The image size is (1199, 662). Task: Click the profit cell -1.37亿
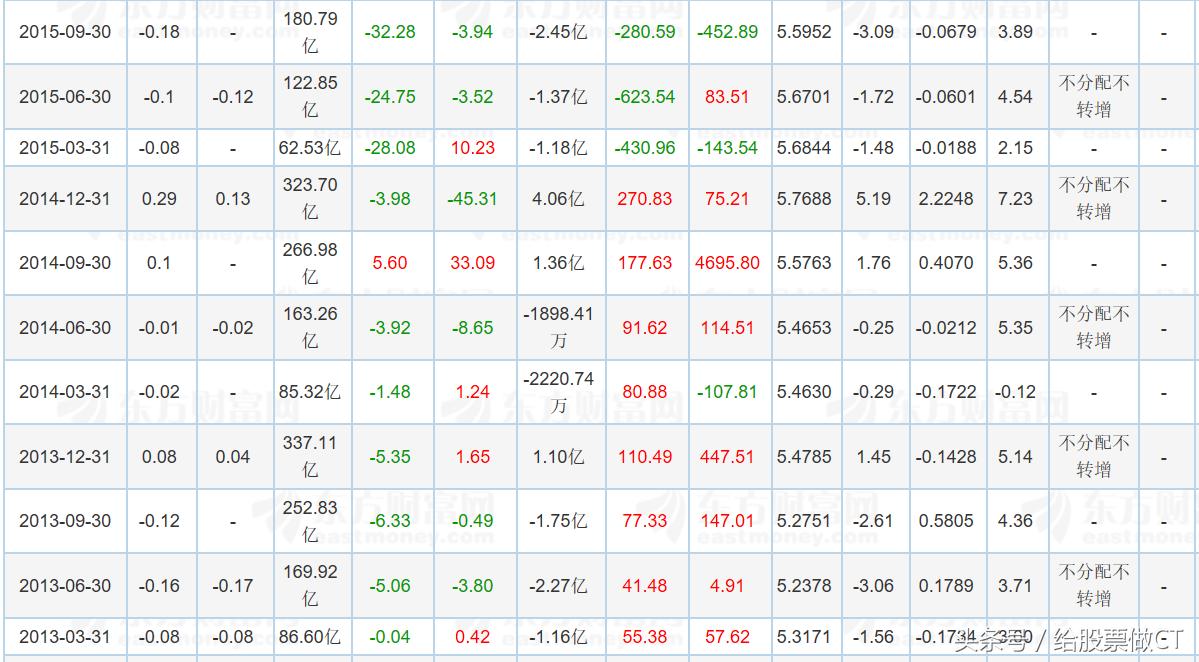[x=558, y=97]
